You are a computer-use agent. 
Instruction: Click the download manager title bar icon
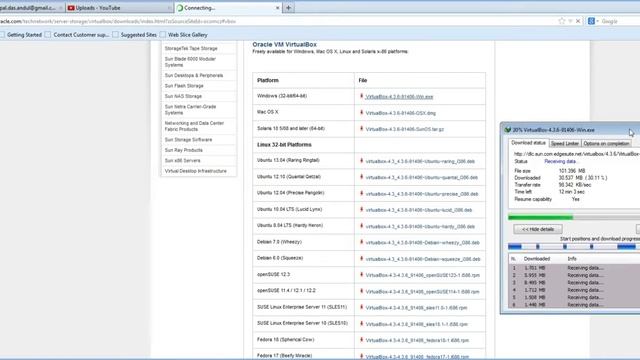pyautogui.click(x=507, y=130)
